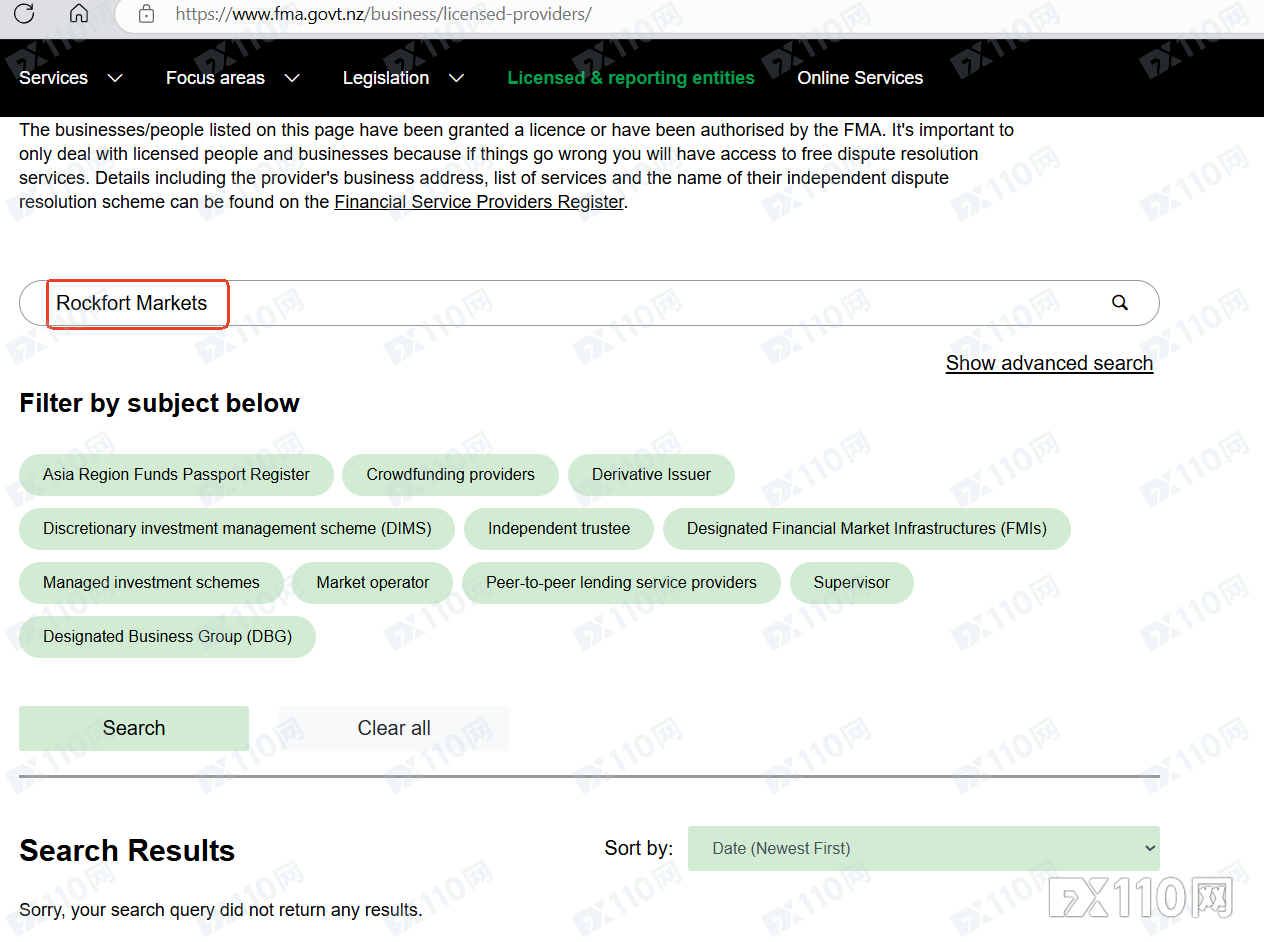Open Online Services menu item
This screenshot has height=942, width=1264.
(x=860, y=78)
